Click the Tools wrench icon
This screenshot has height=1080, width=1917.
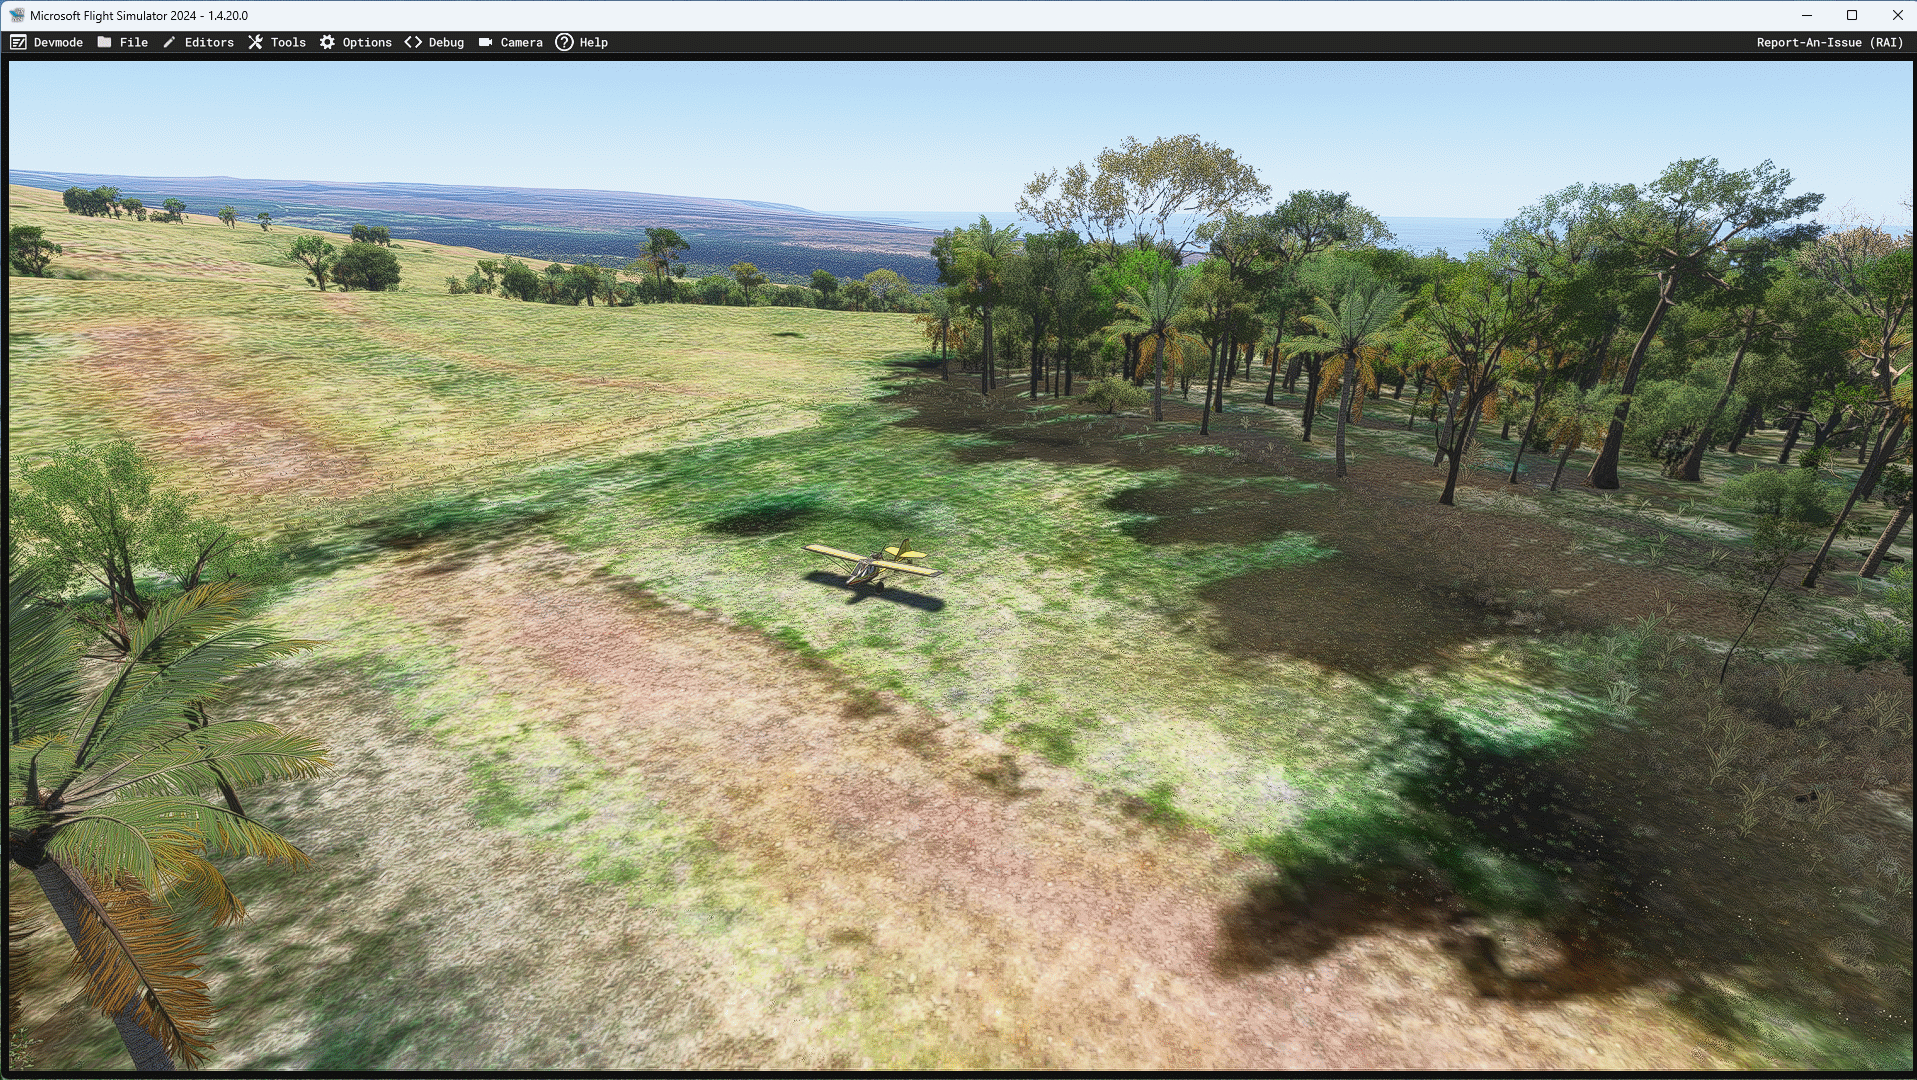[256, 42]
